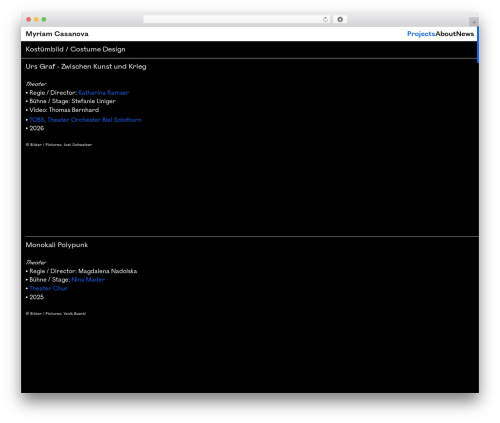Click the browser download icon button
This screenshot has height=423, width=500.
pos(340,19)
